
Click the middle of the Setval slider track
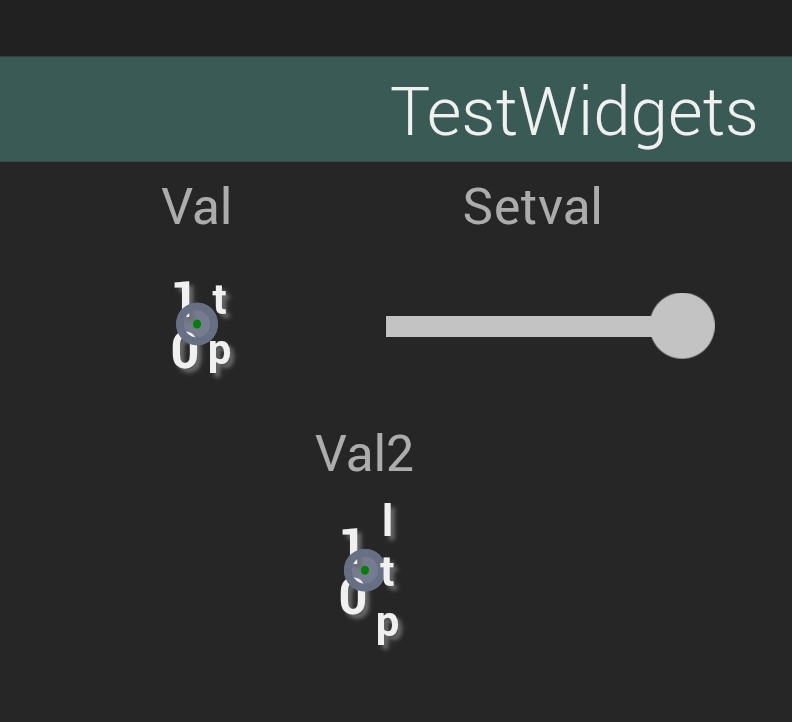[520, 326]
